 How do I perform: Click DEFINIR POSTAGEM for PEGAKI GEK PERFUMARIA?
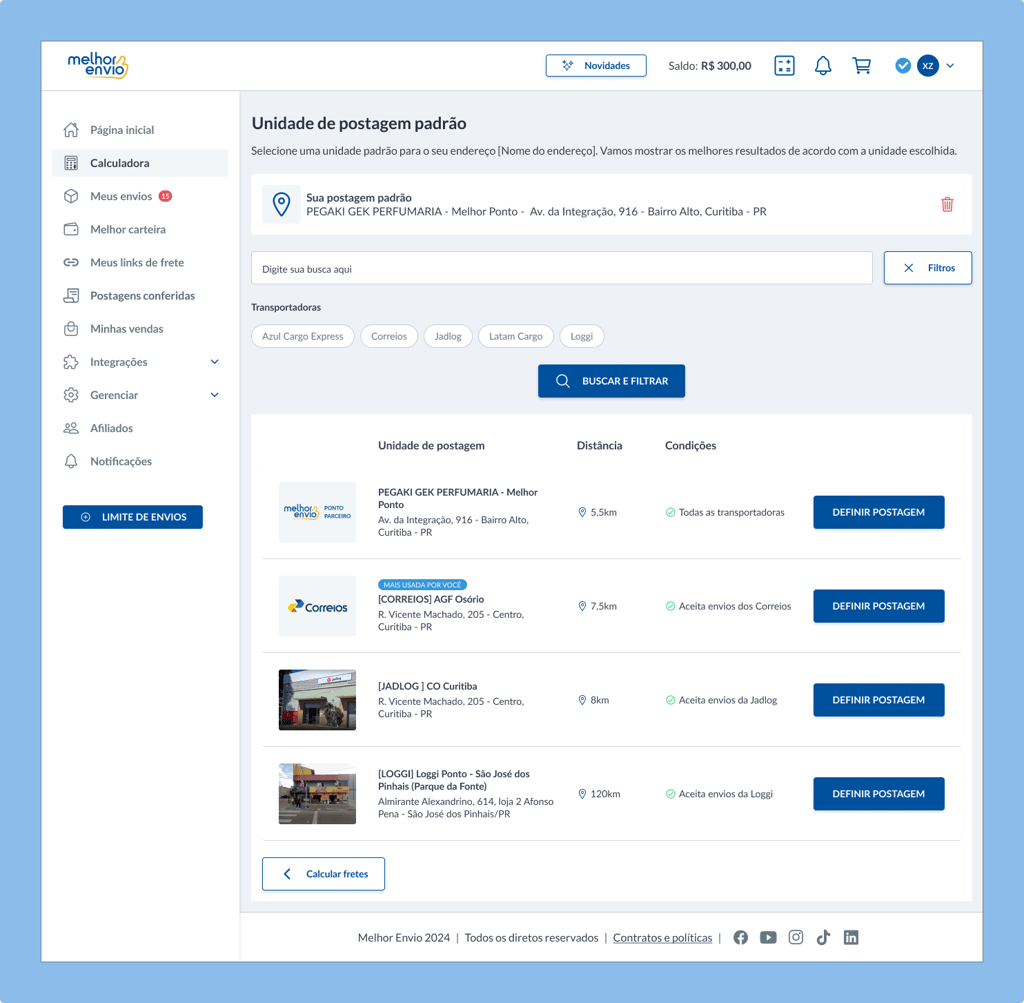pos(878,513)
